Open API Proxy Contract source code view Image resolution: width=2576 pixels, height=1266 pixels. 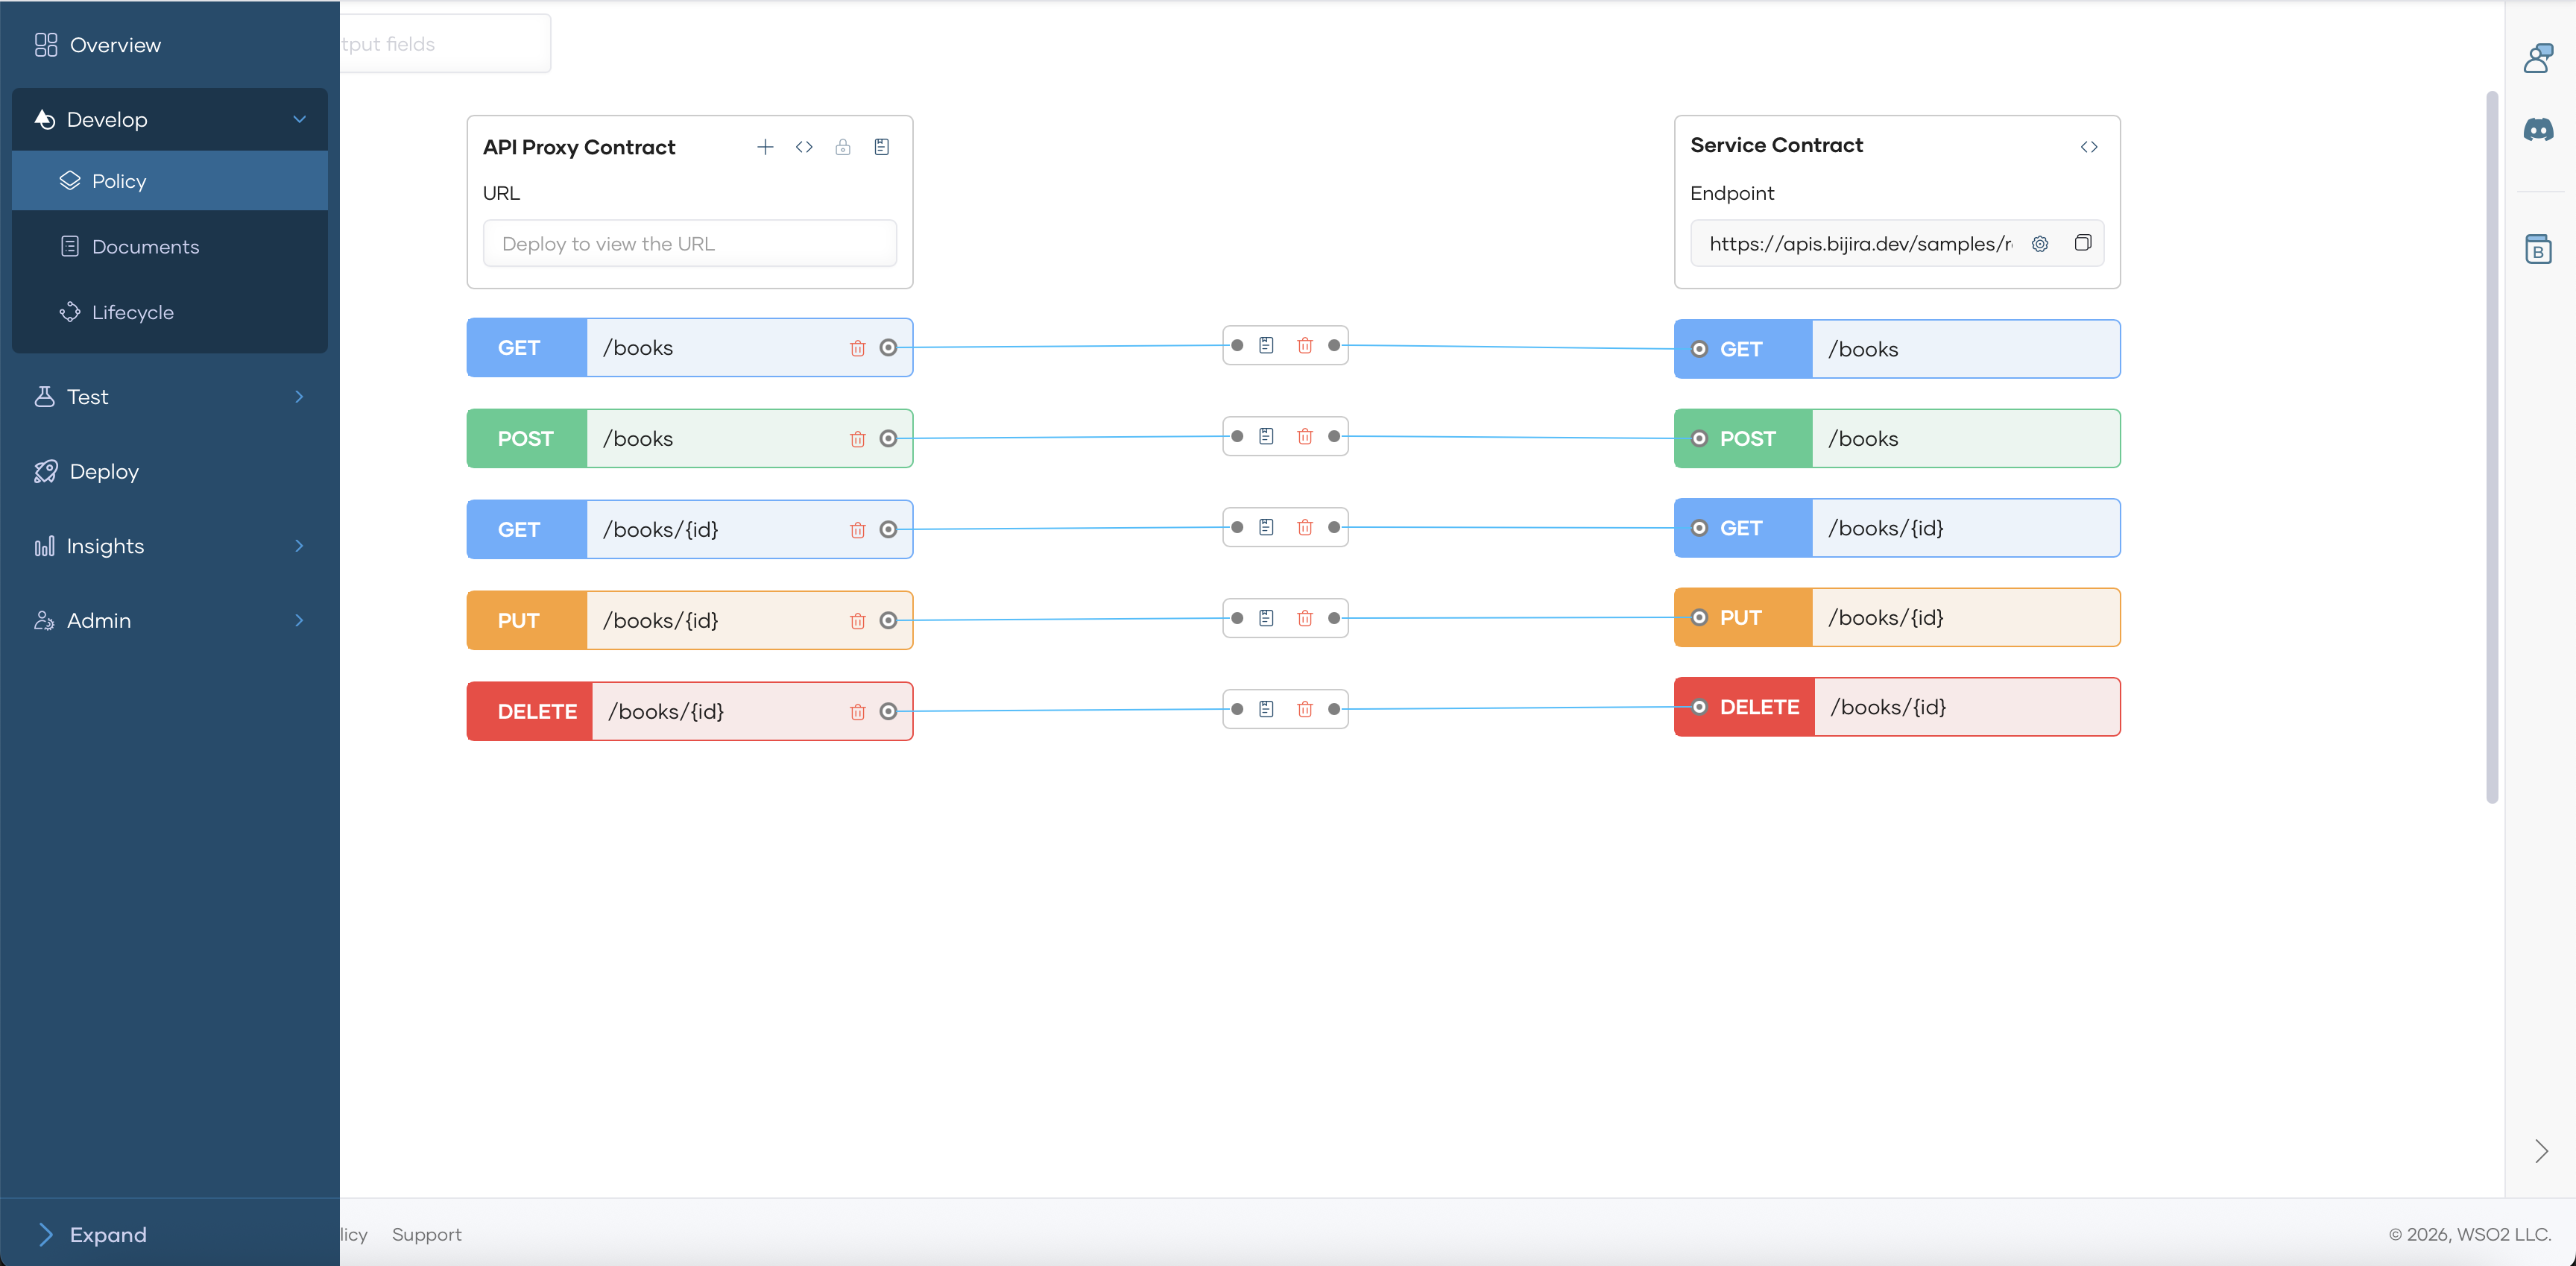tap(804, 147)
